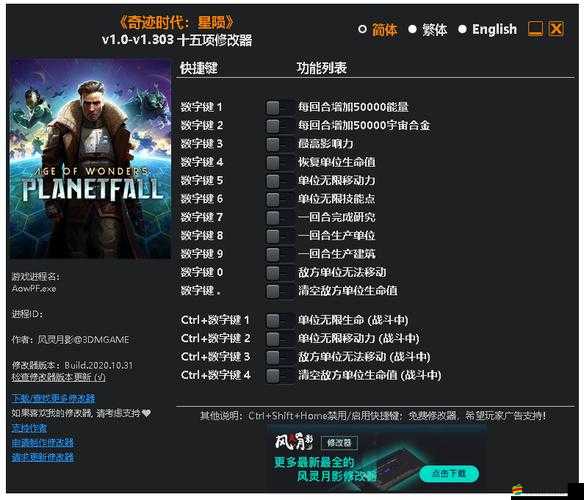
Task: Open the 申请制作修改器 link
Action: coord(42,443)
